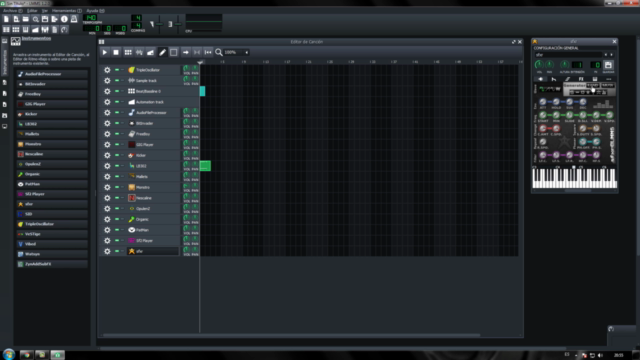Go to next preset arrow in sfxr window
The height and width of the screenshot is (360, 640).
[611, 55]
